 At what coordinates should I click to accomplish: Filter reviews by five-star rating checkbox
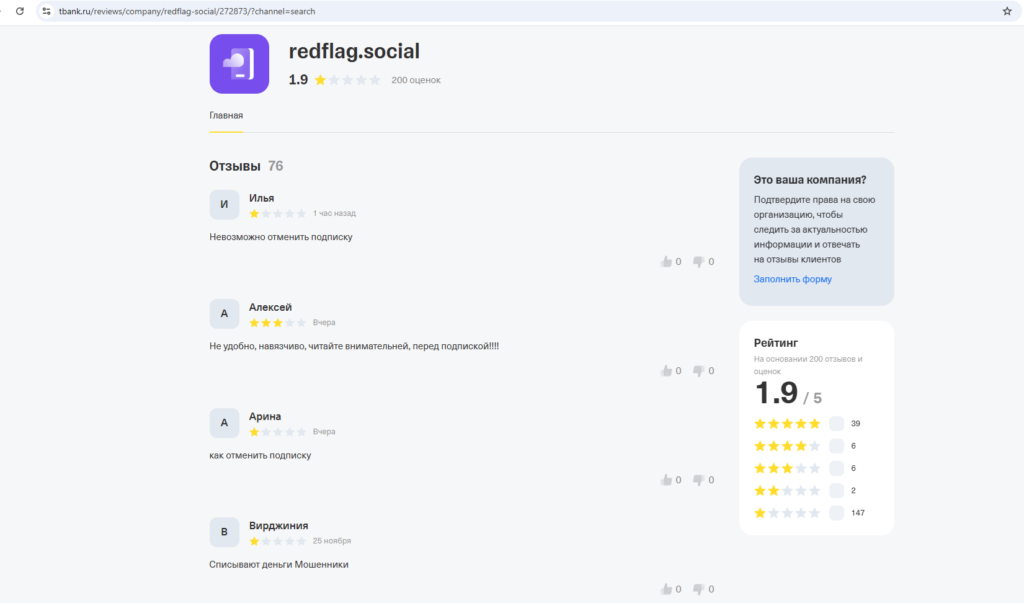836,423
